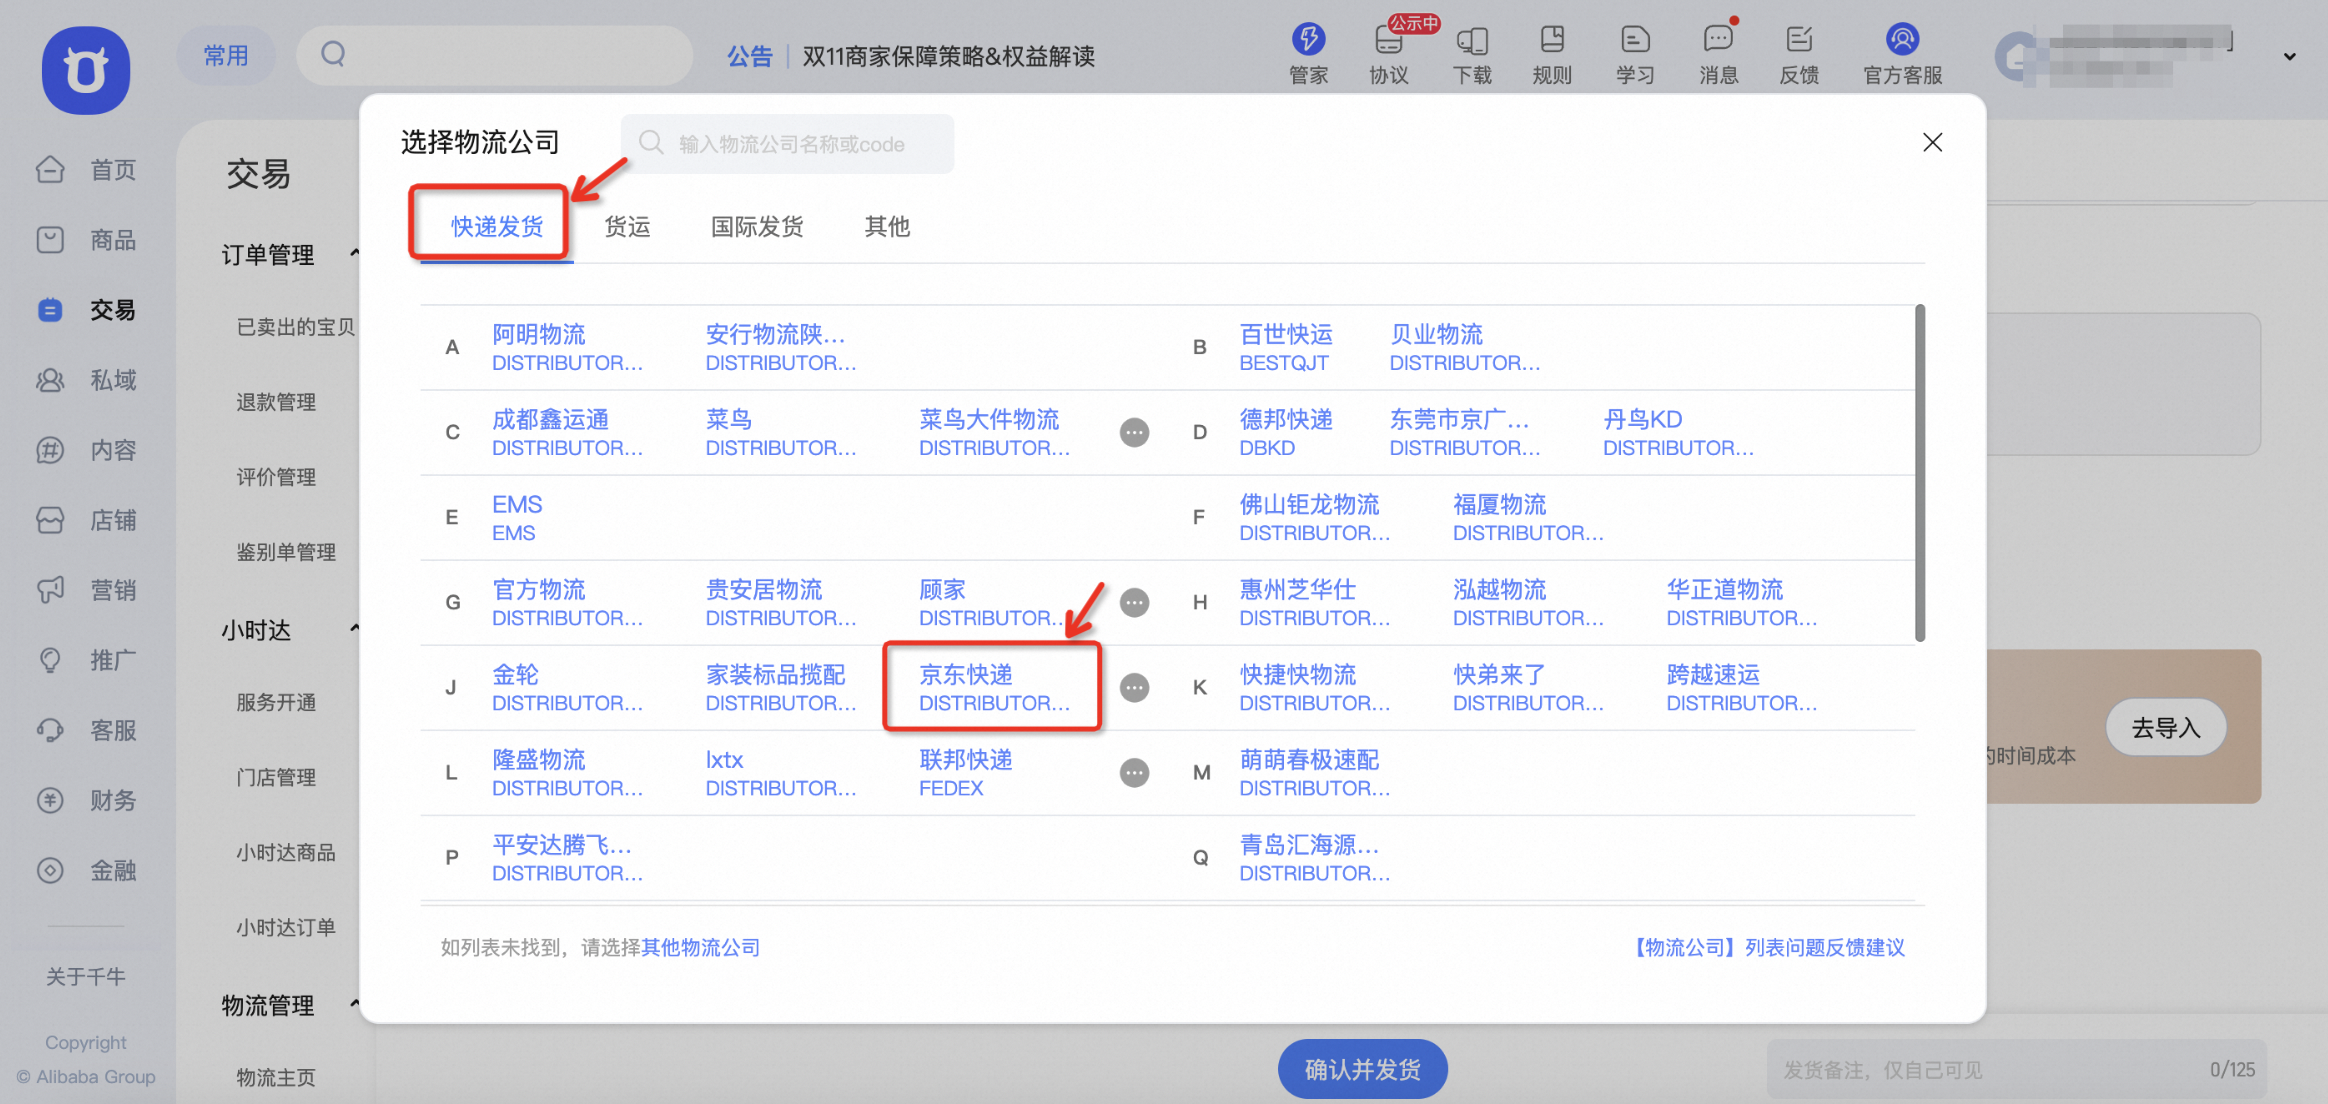Open the 管家 assistant icon
This screenshot has height=1104, width=2328.
(1308, 55)
